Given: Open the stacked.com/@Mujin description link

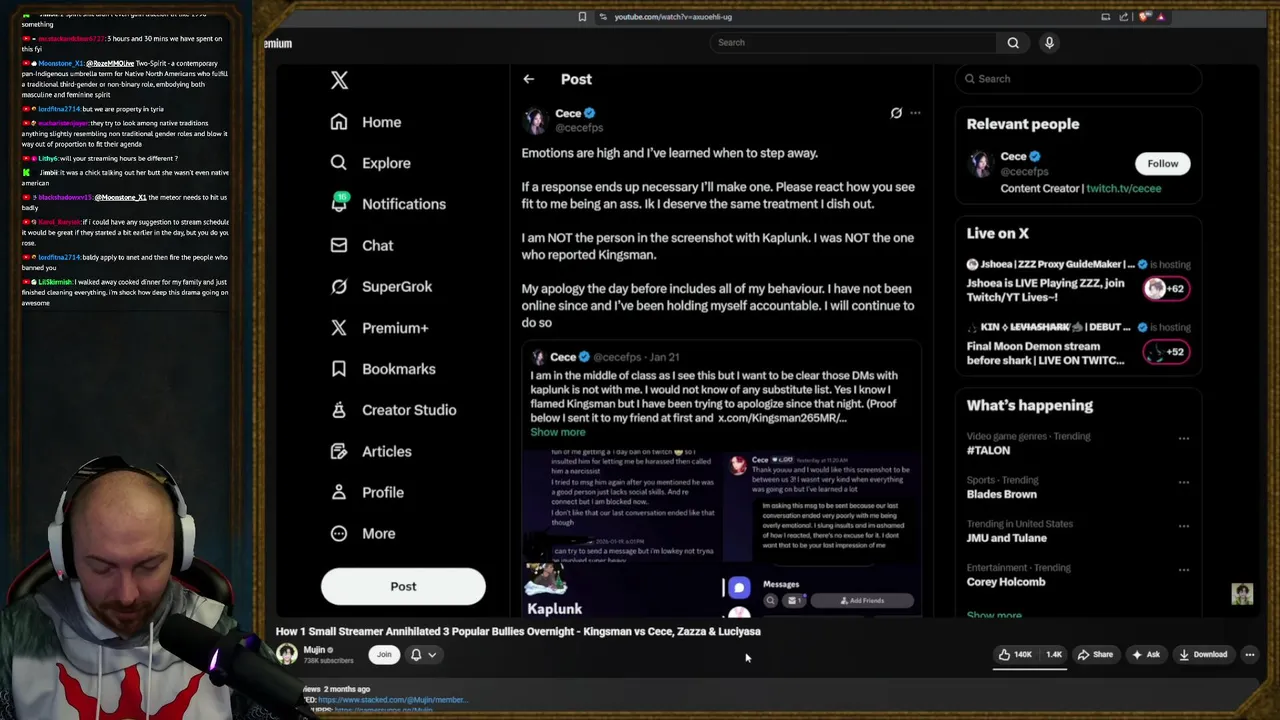Looking at the screenshot, I should point(392,700).
